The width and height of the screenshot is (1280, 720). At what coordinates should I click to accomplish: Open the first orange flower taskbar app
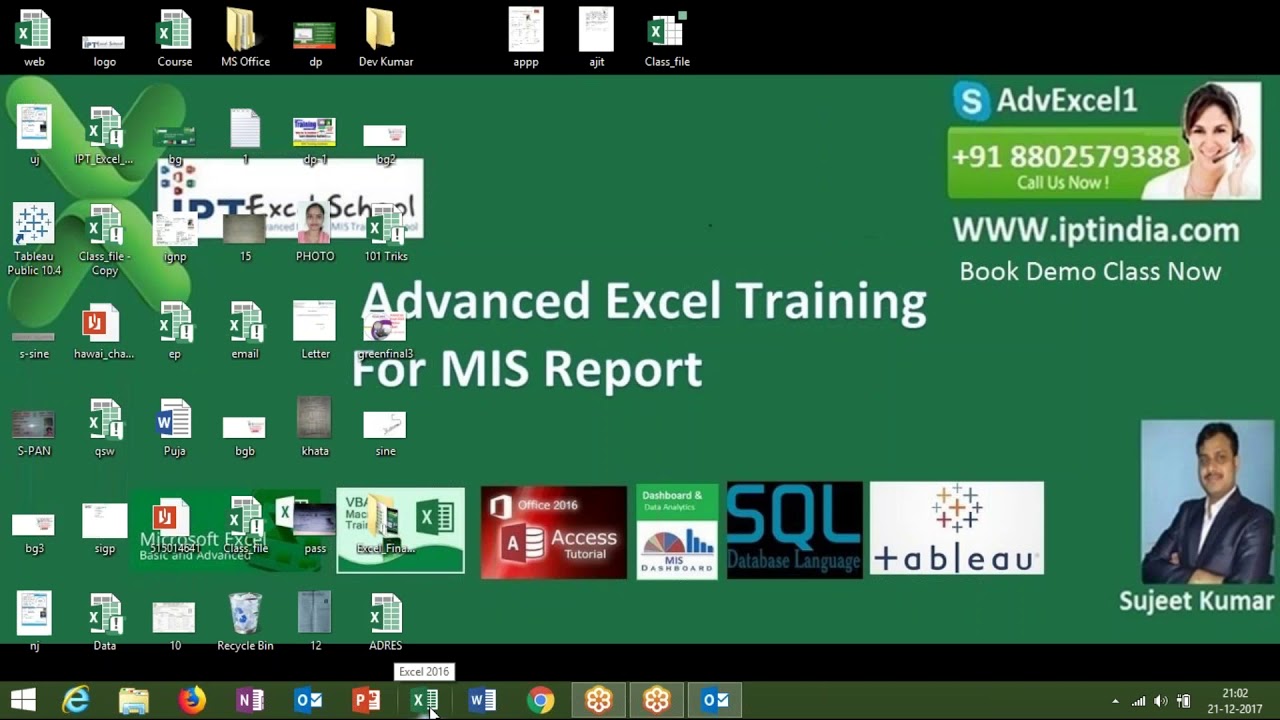tap(598, 700)
